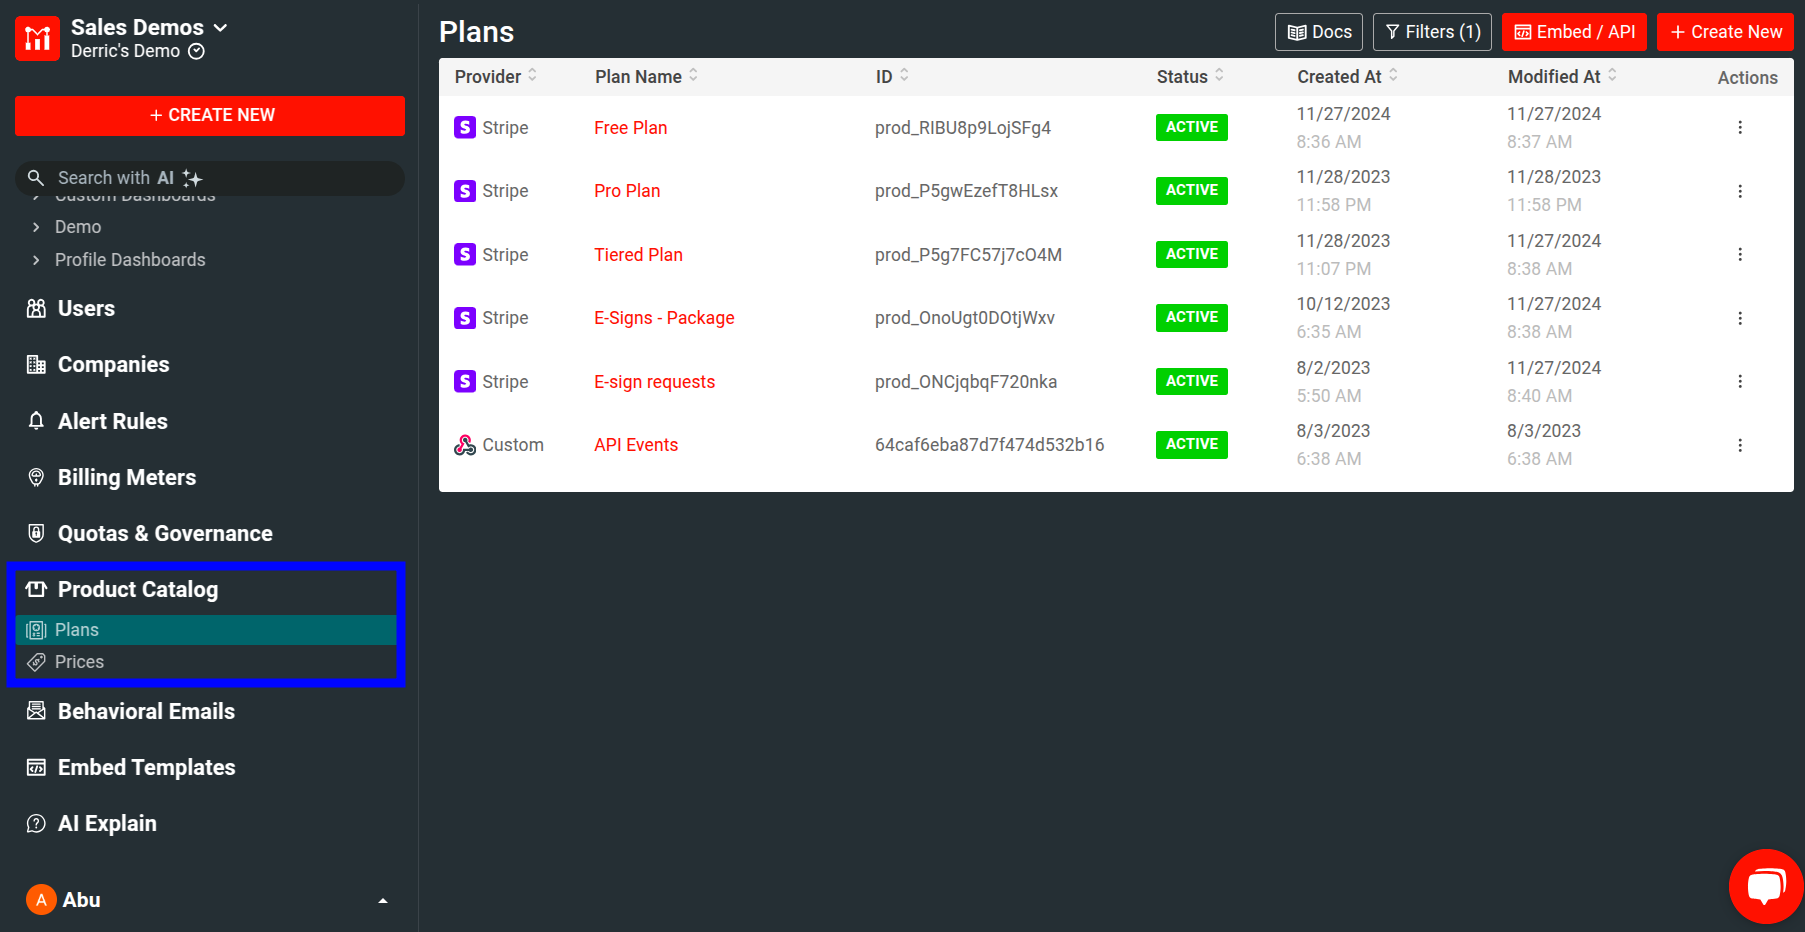Open the AI Explain help icon
This screenshot has width=1805, height=932.
point(36,823)
